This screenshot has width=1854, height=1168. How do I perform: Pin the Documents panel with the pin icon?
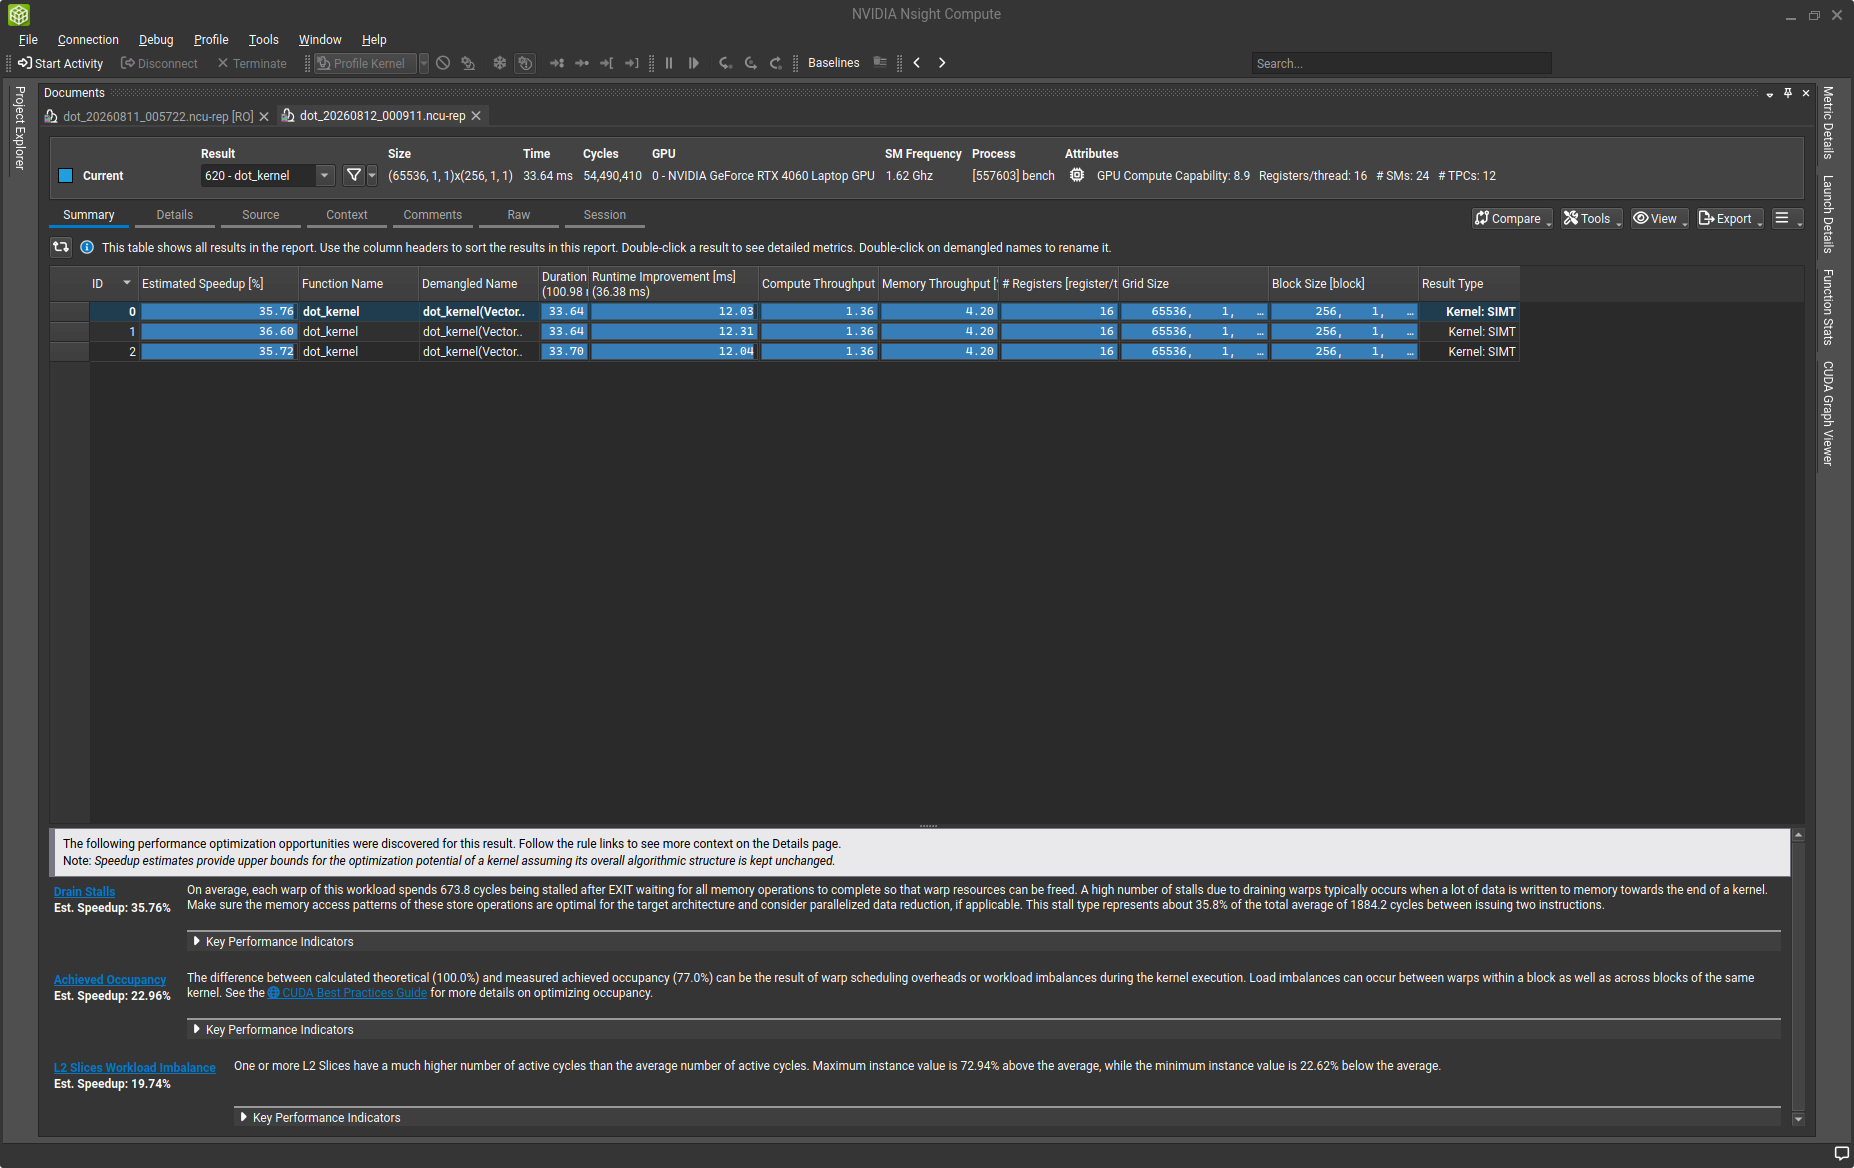point(1788,93)
